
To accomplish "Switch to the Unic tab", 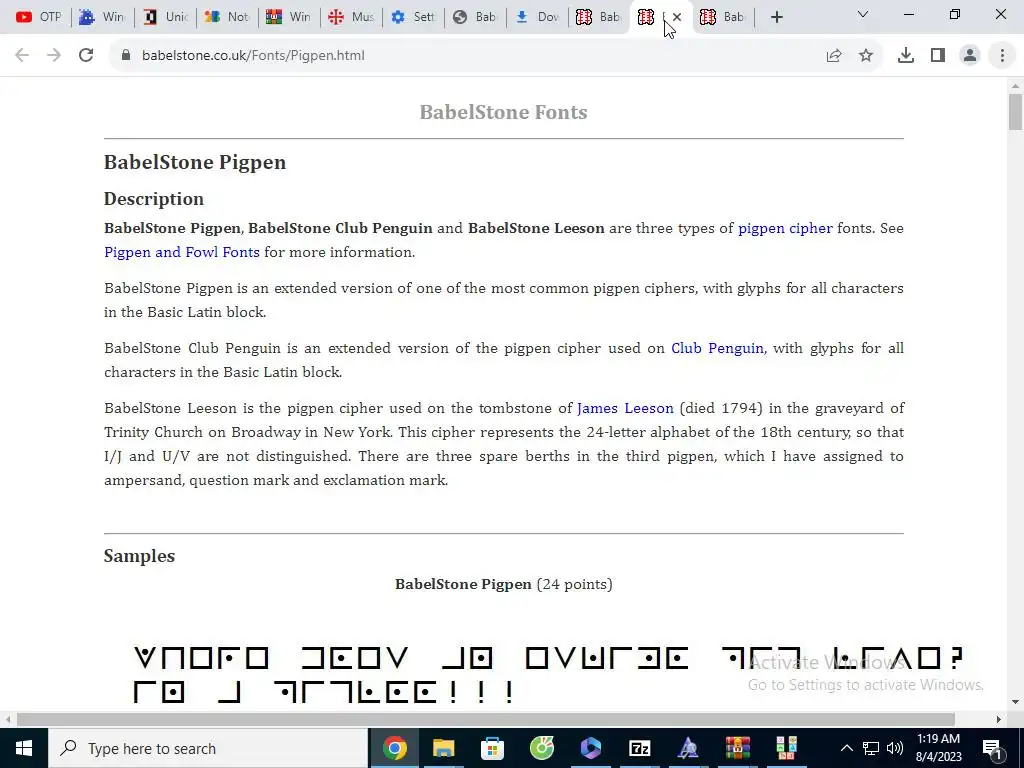I will [x=165, y=17].
